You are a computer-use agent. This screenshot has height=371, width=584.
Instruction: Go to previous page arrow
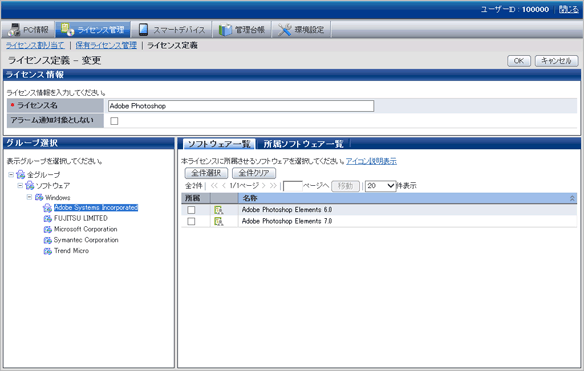coord(224,186)
